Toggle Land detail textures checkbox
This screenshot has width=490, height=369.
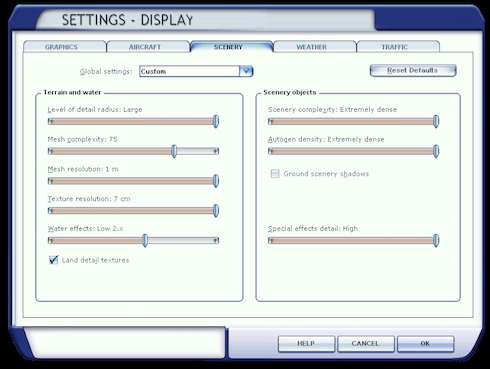tap(53, 260)
